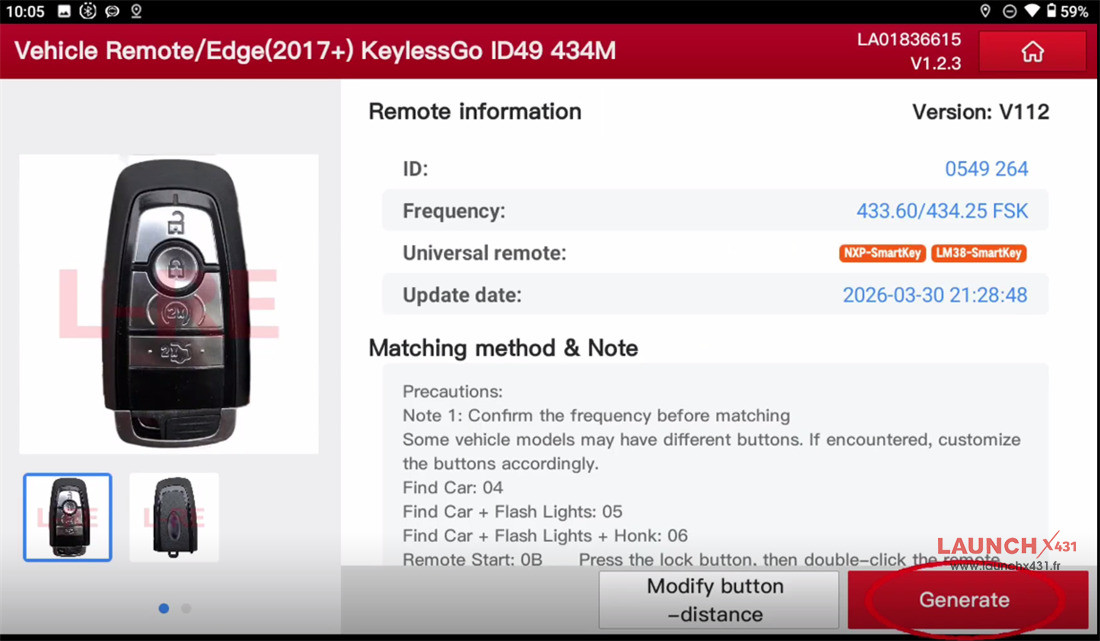This screenshot has height=641, width=1100.
Task: Tap the battery status icon
Action: click(1051, 11)
